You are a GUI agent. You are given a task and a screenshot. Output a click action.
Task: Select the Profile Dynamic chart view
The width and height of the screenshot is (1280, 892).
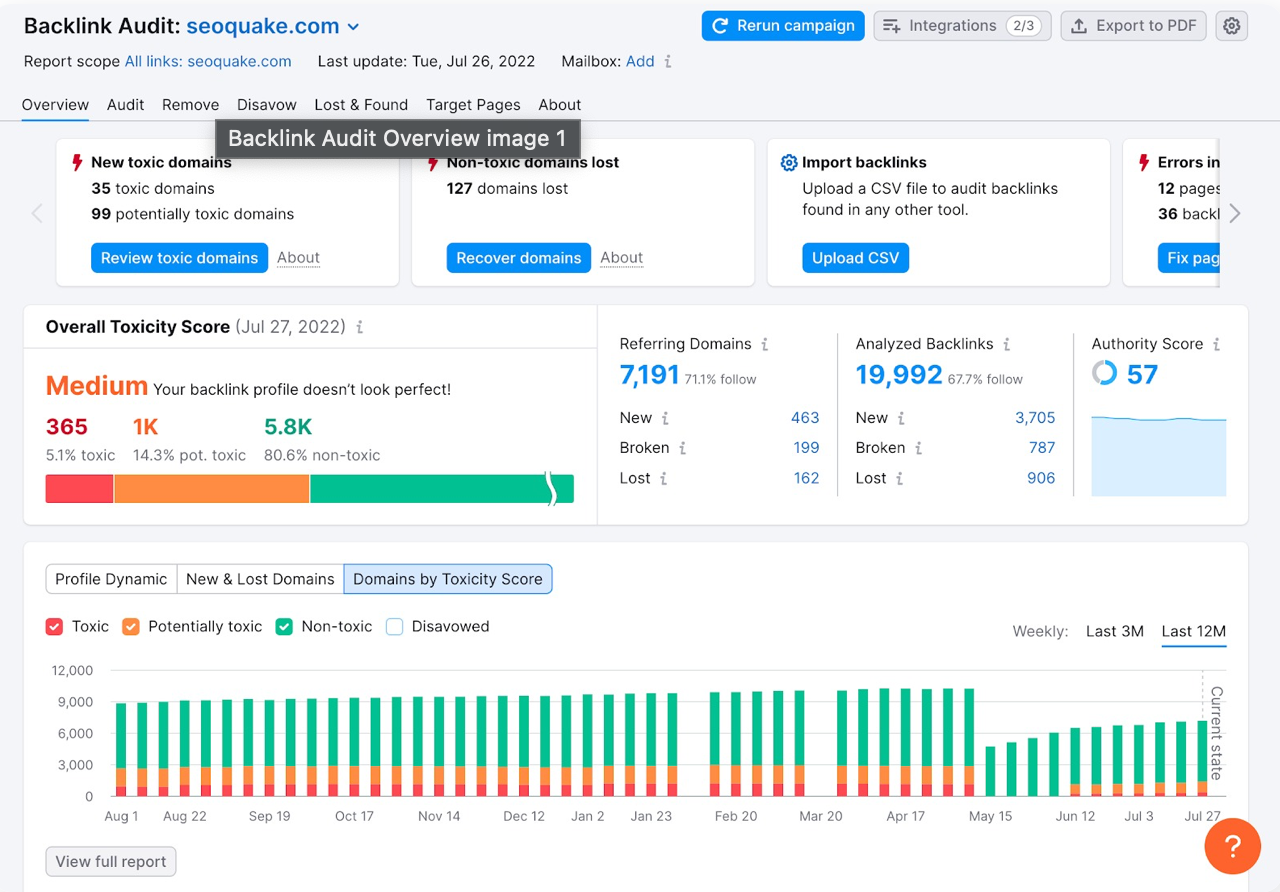(x=111, y=579)
